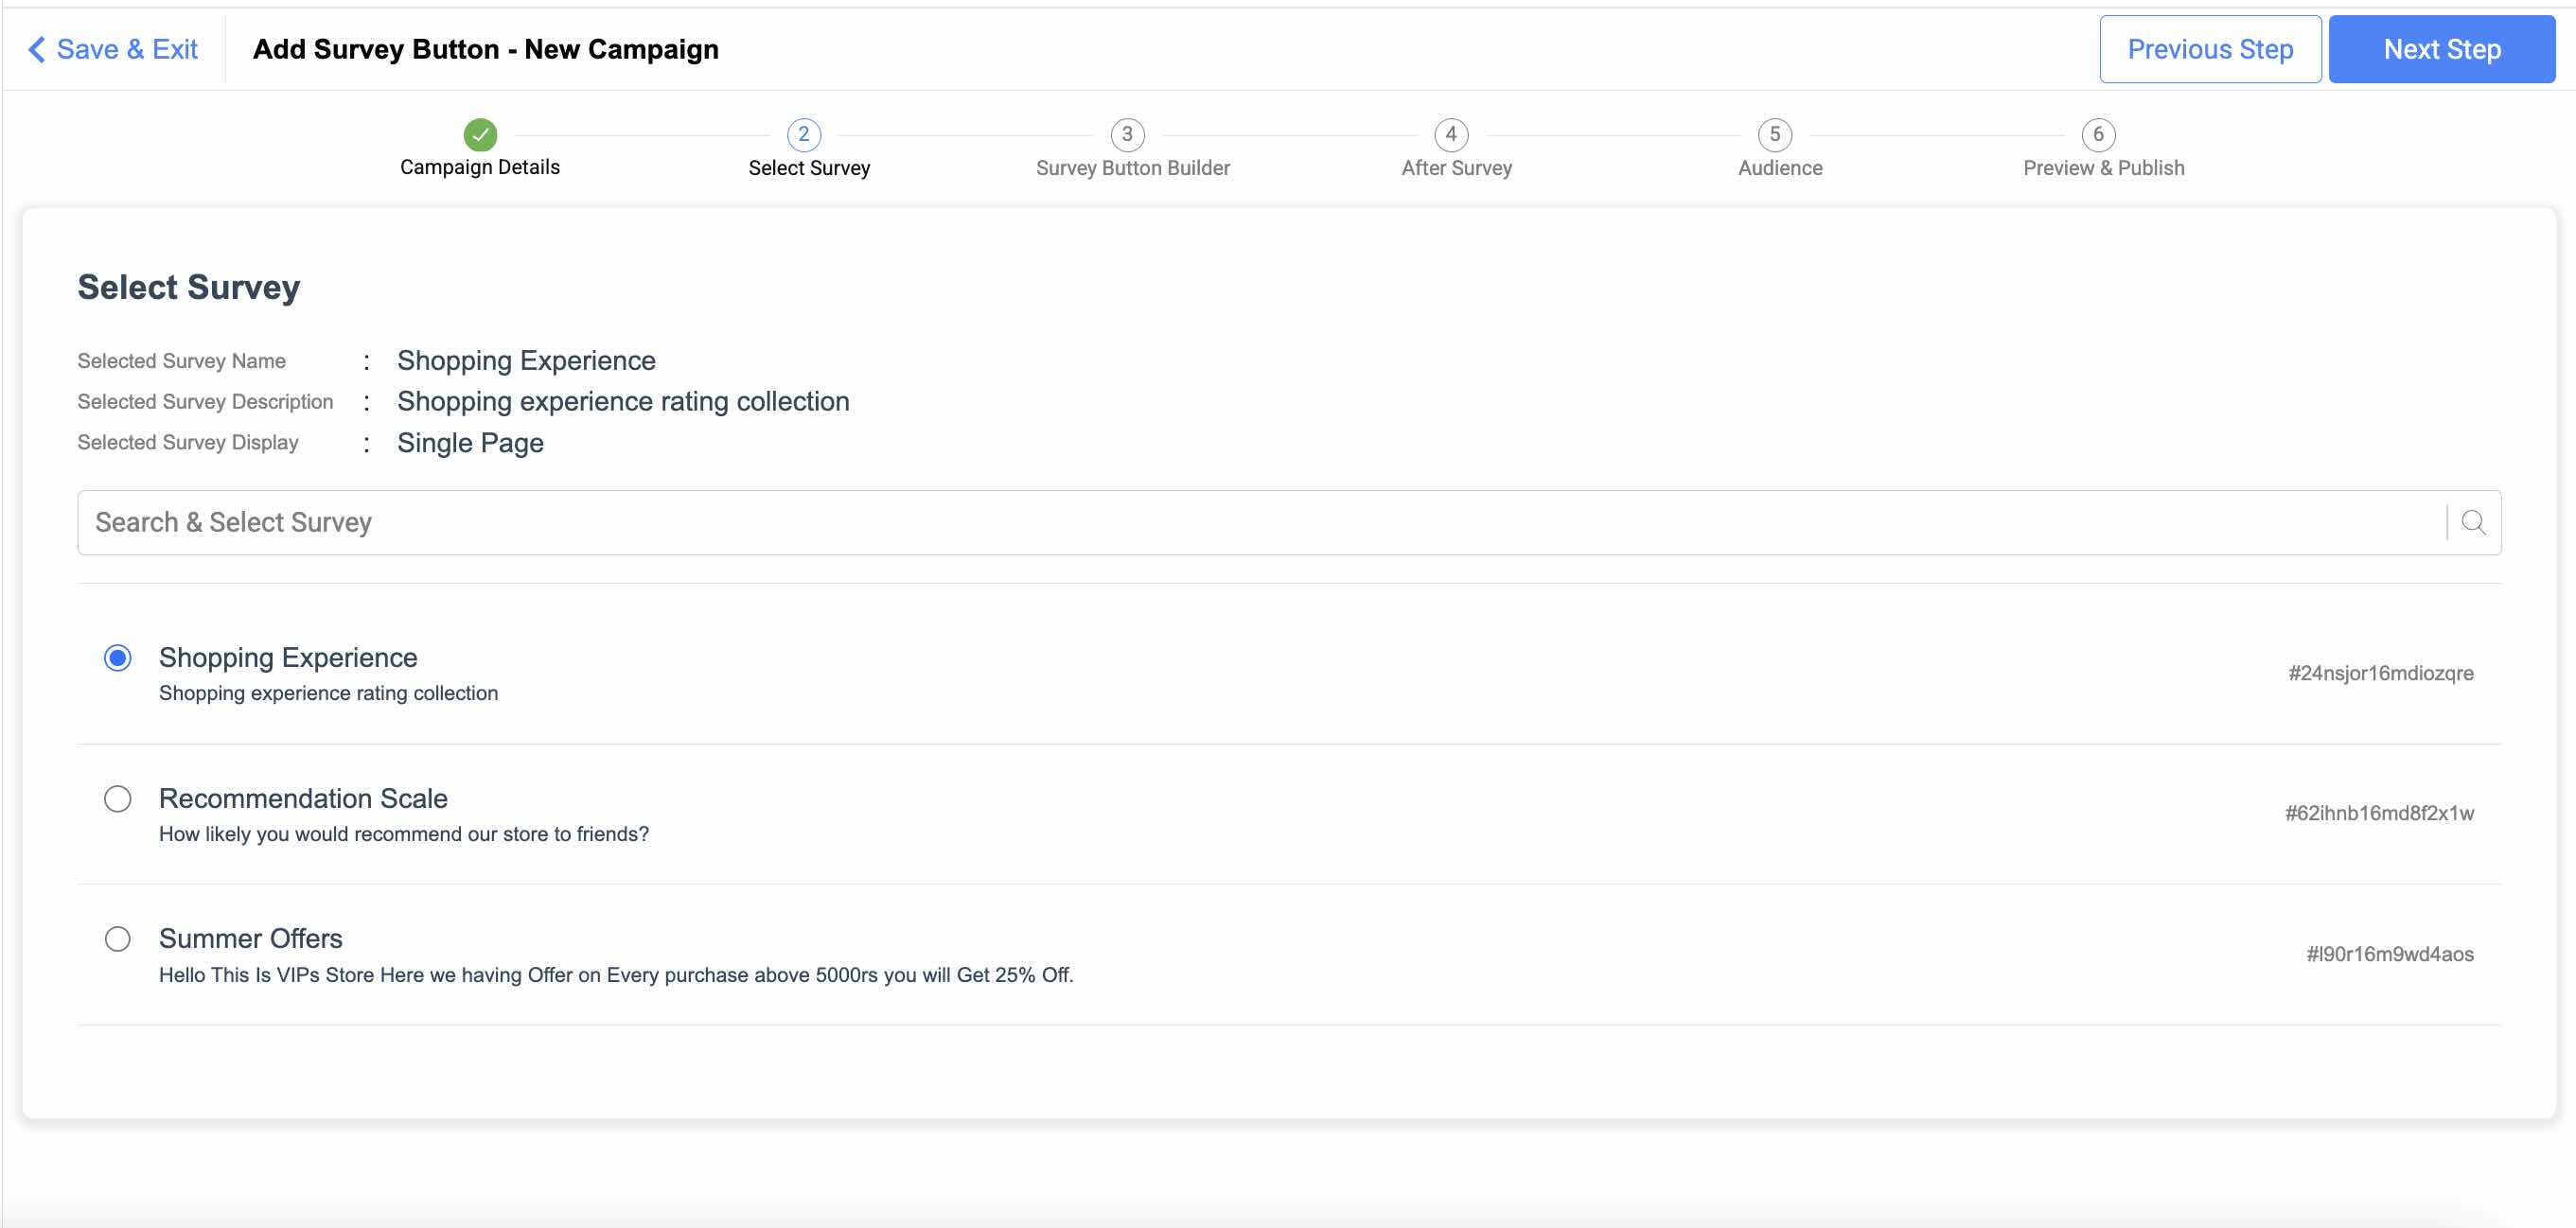Select the Recommendation Scale survey radio button

(x=117, y=798)
